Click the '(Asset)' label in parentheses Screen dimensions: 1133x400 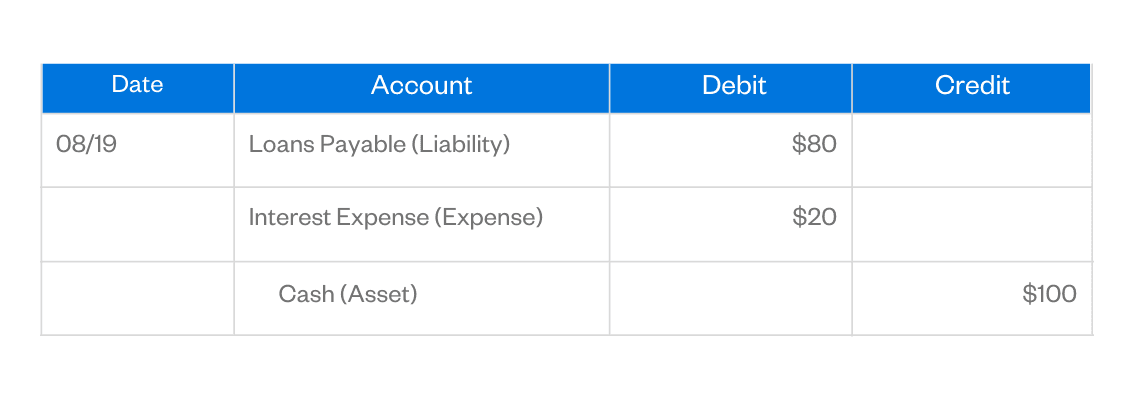pyautogui.click(x=377, y=294)
